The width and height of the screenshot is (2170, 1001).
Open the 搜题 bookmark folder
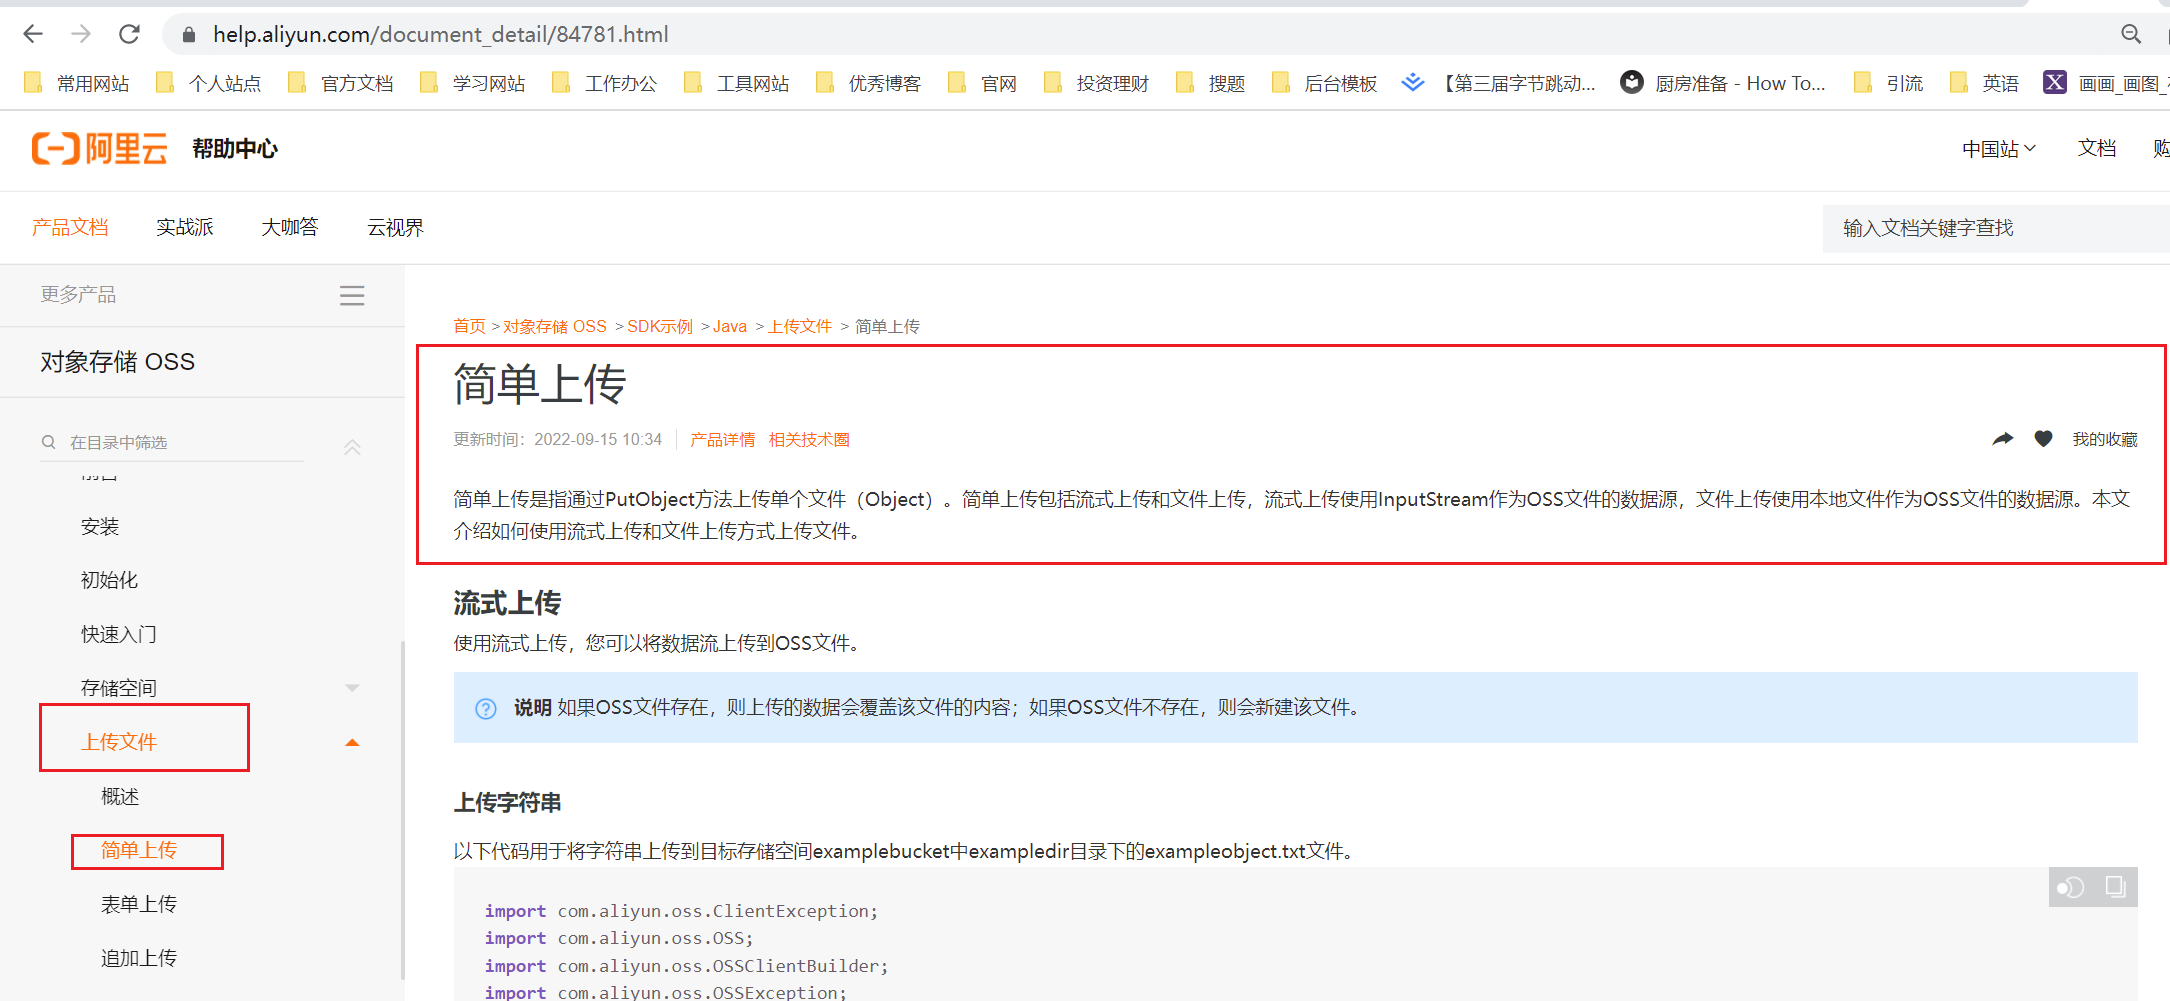point(1211,83)
